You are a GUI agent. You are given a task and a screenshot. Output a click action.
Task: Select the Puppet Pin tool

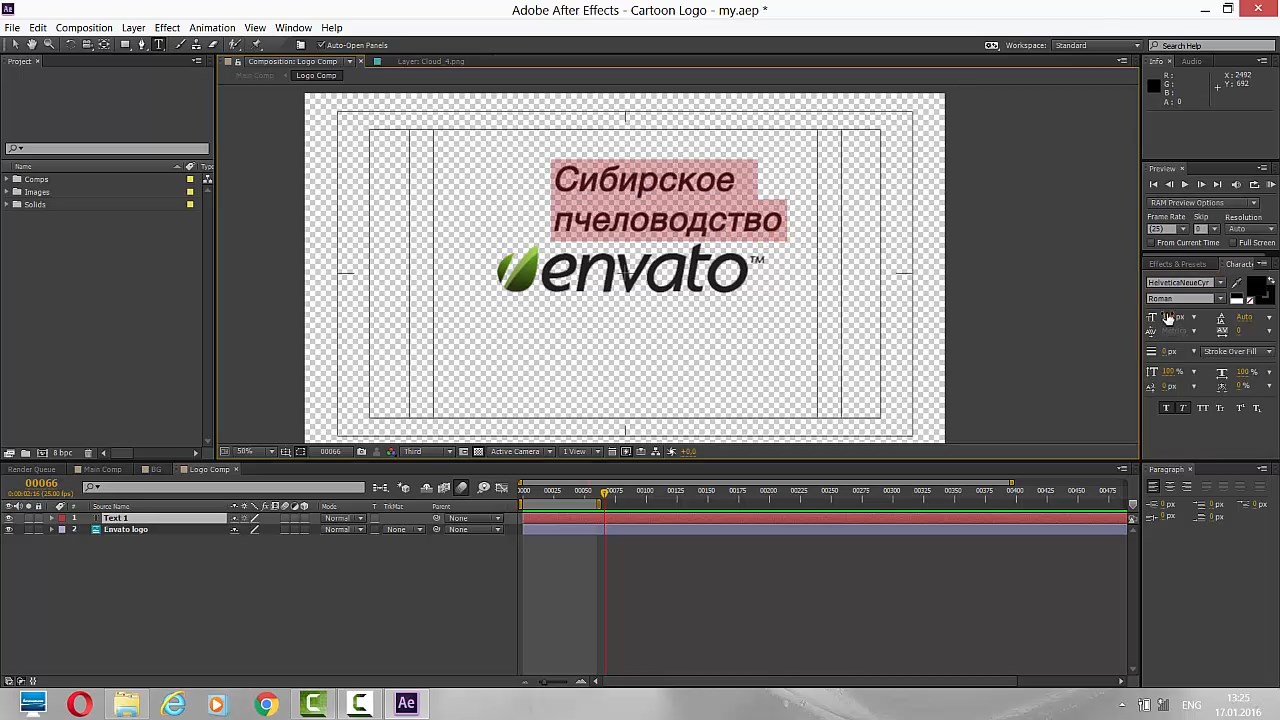tap(256, 45)
